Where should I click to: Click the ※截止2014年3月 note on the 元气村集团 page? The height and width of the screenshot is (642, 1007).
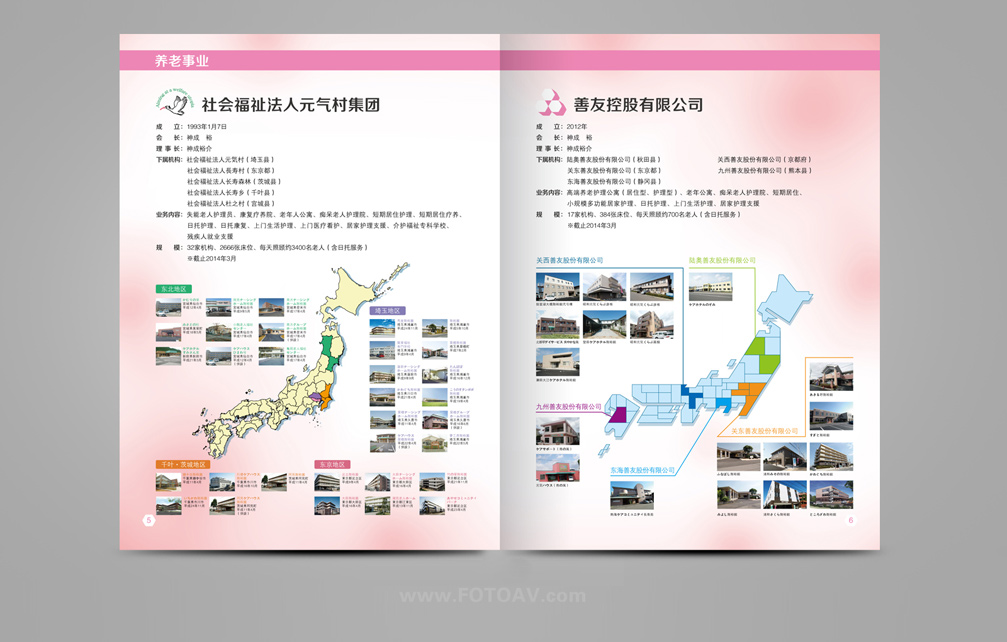pyautogui.click(x=212, y=258)
